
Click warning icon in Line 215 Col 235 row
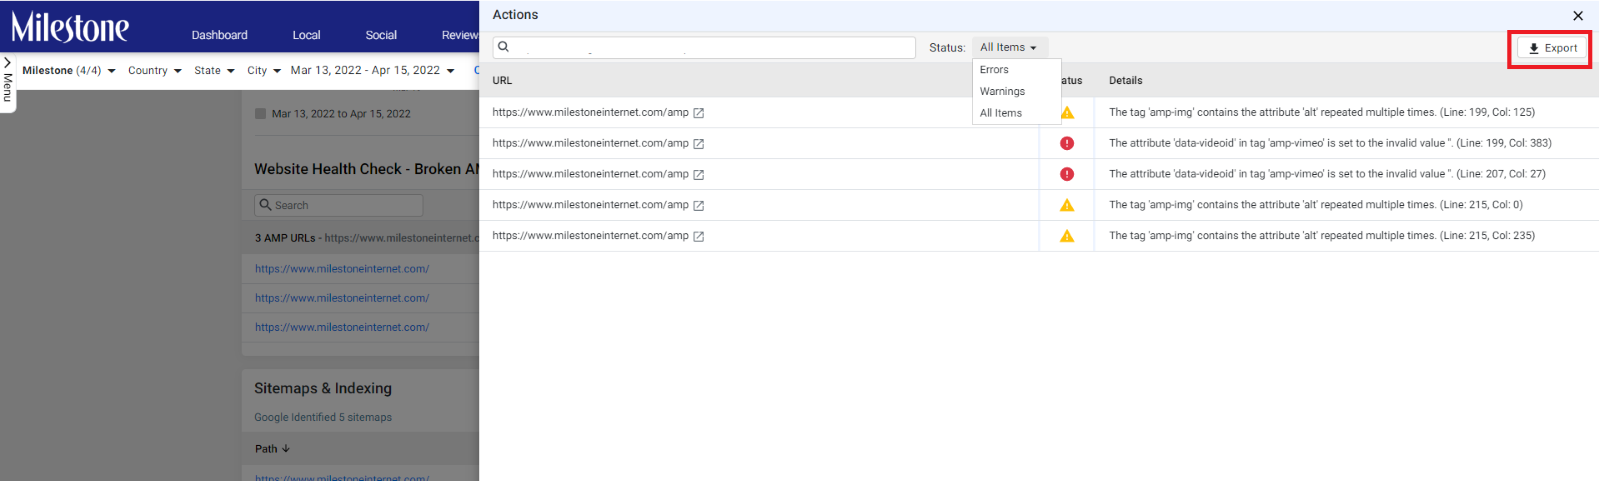pyautogui.click(x=1067, y=236)
